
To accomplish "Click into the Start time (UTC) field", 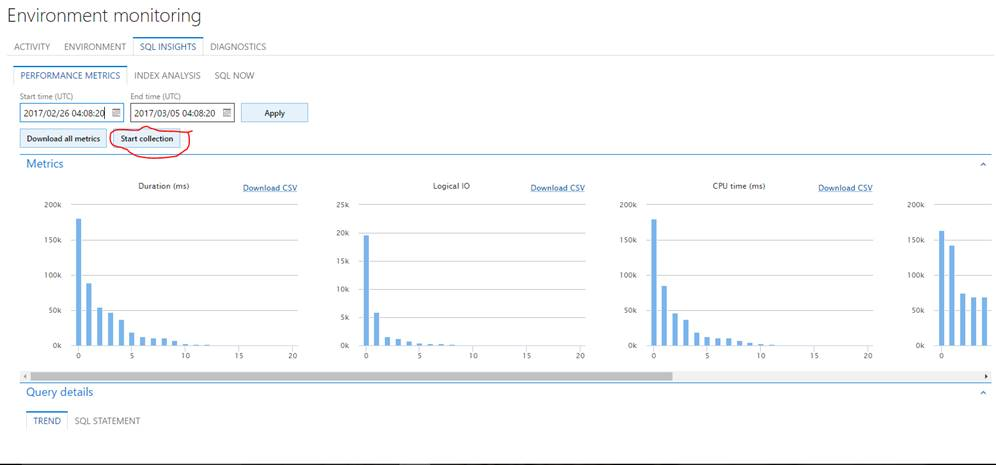I will coord(63,113).
